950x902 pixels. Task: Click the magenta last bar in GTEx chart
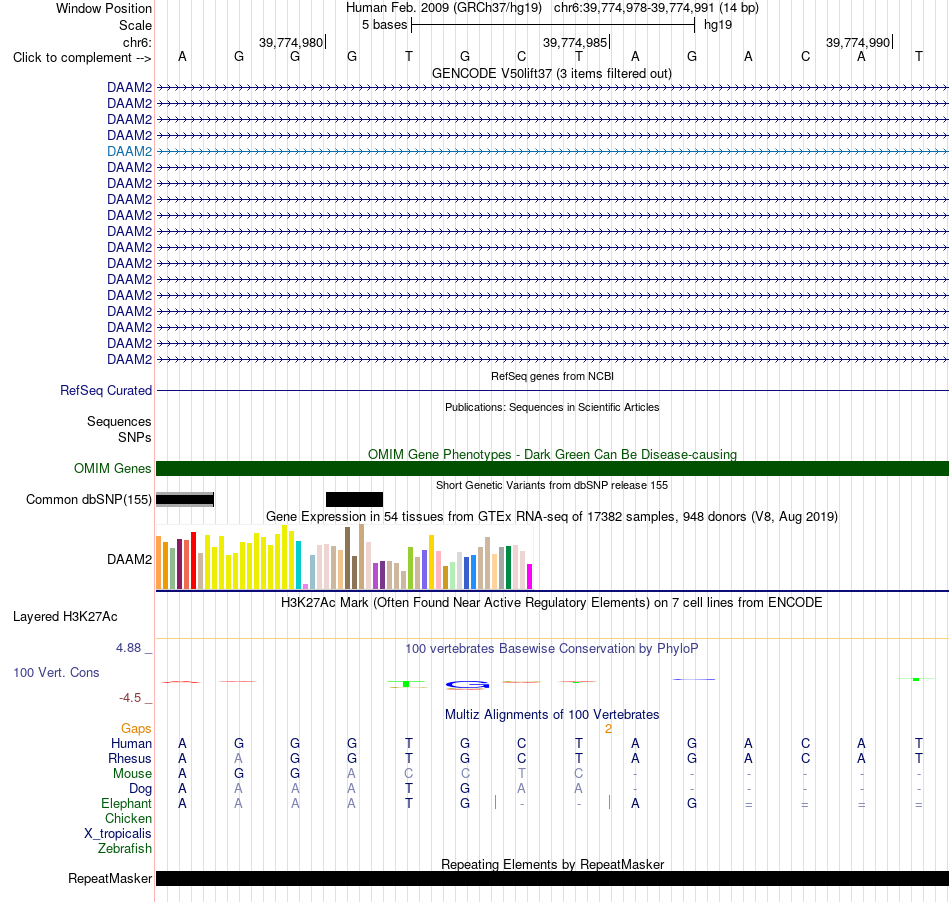[530, 577]
